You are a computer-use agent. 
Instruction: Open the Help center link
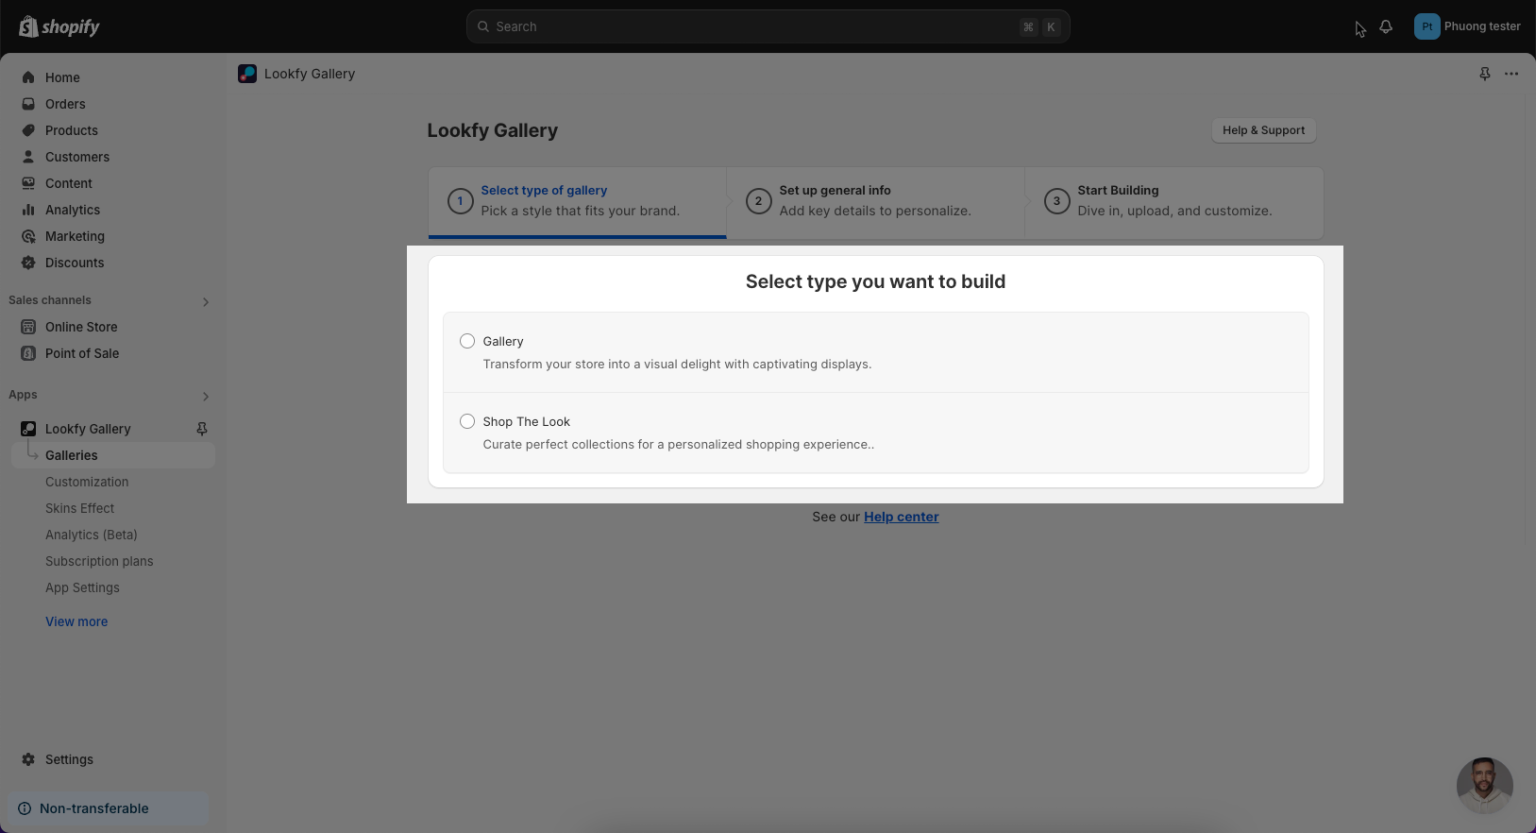[900, 516]
